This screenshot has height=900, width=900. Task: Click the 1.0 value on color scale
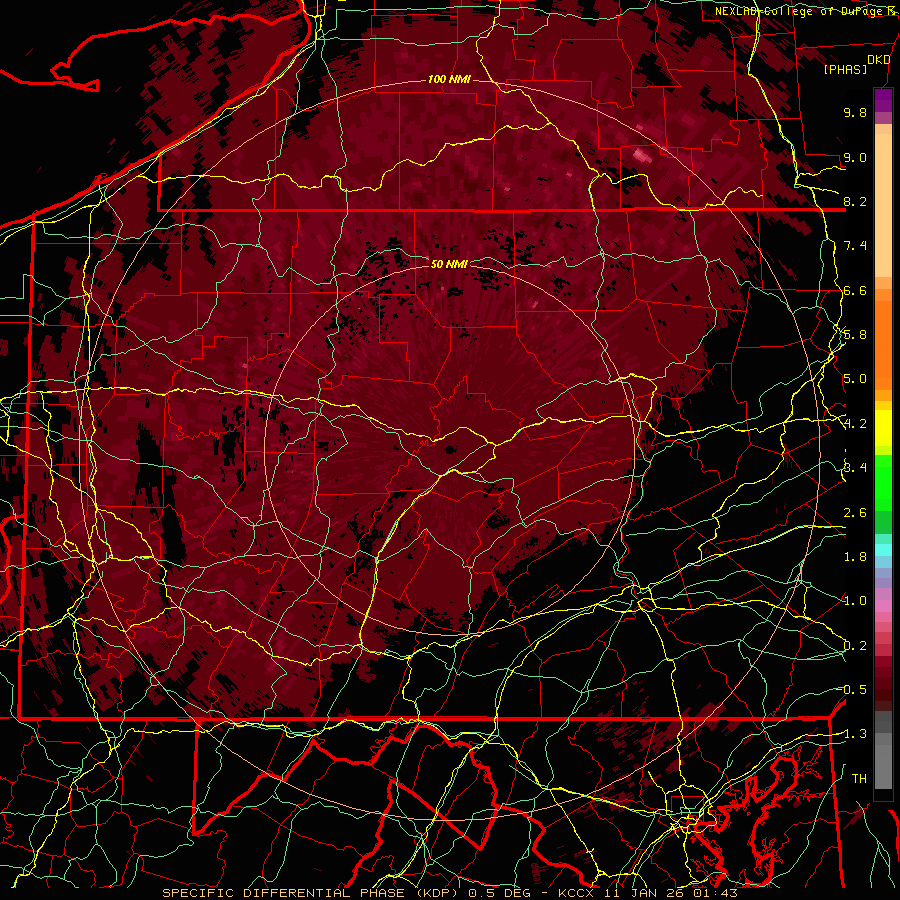855,601
